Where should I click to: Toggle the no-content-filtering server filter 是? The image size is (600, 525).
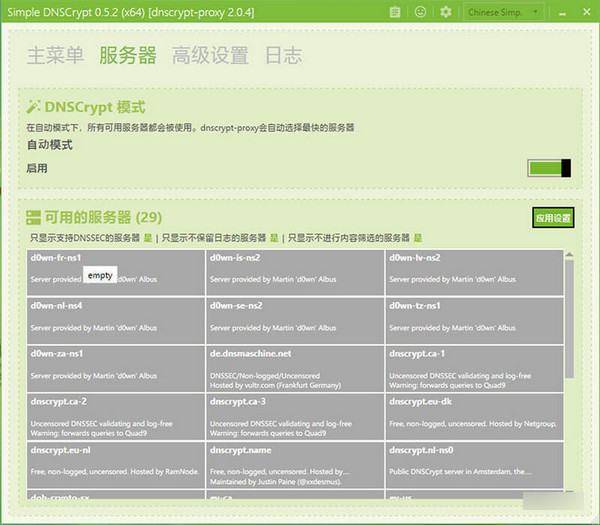[x=418, y=238]
